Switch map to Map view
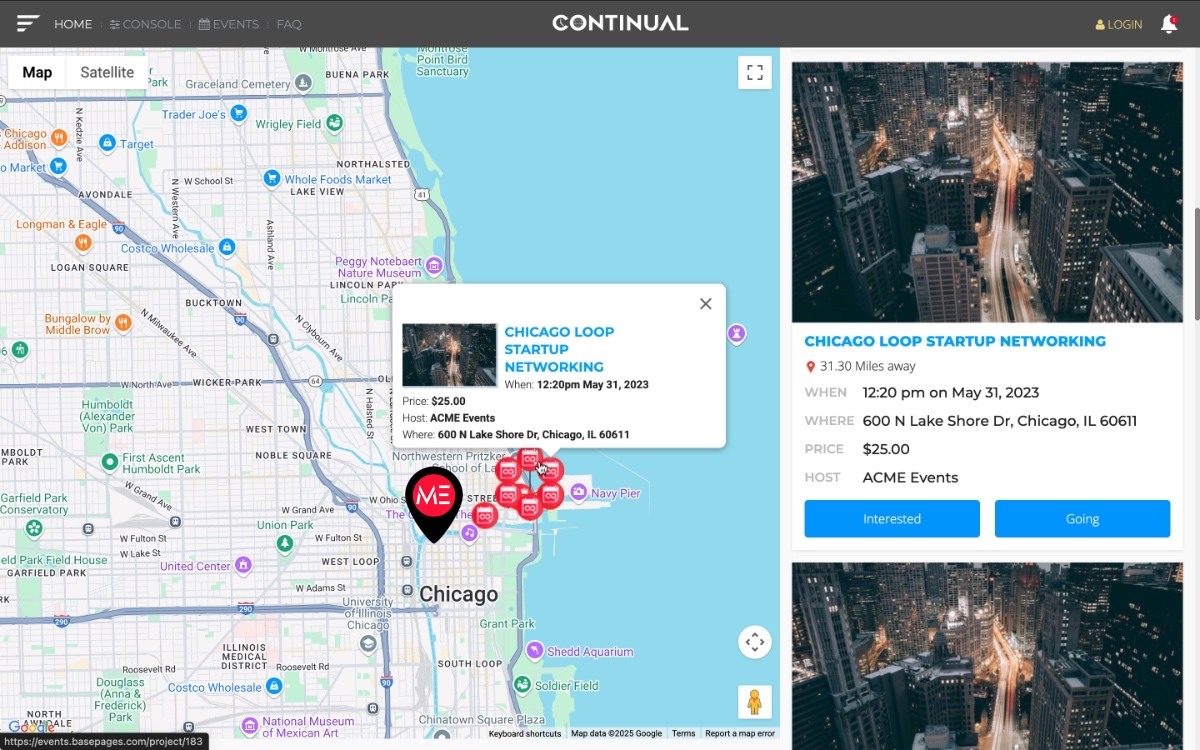This screenshot has width=1200, height=750. tap(37, 72)
